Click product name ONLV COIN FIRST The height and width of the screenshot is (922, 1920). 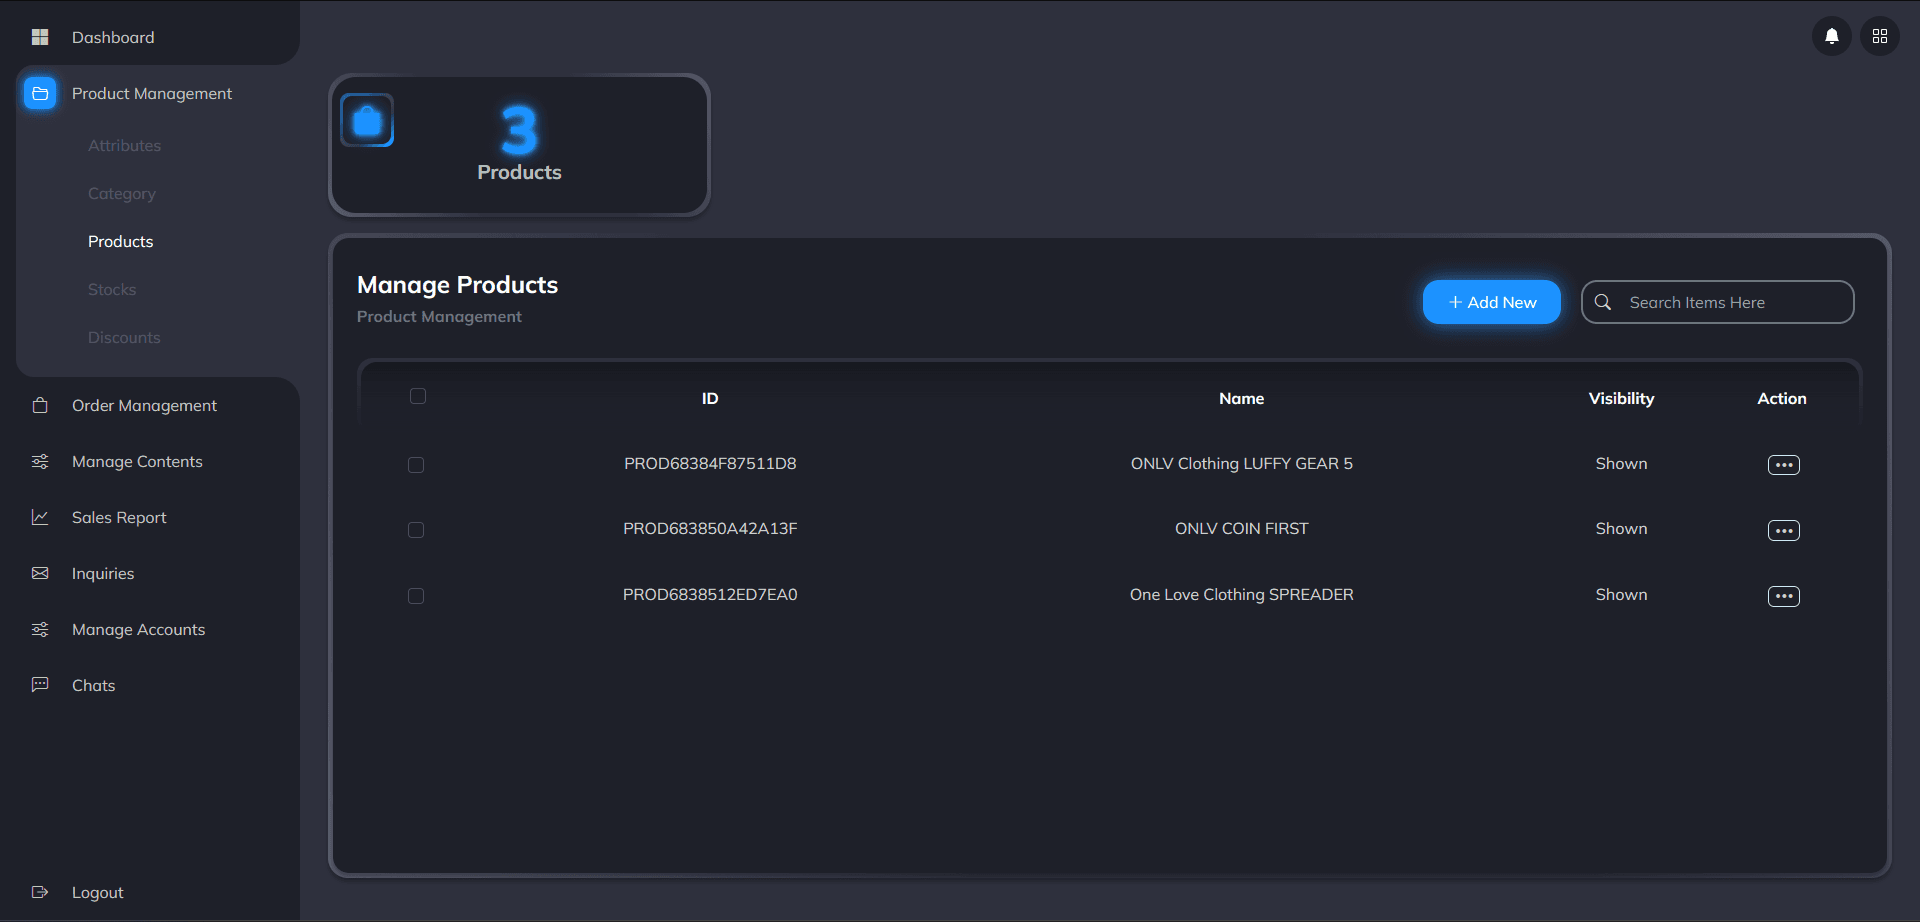[x=1242, y=528]
